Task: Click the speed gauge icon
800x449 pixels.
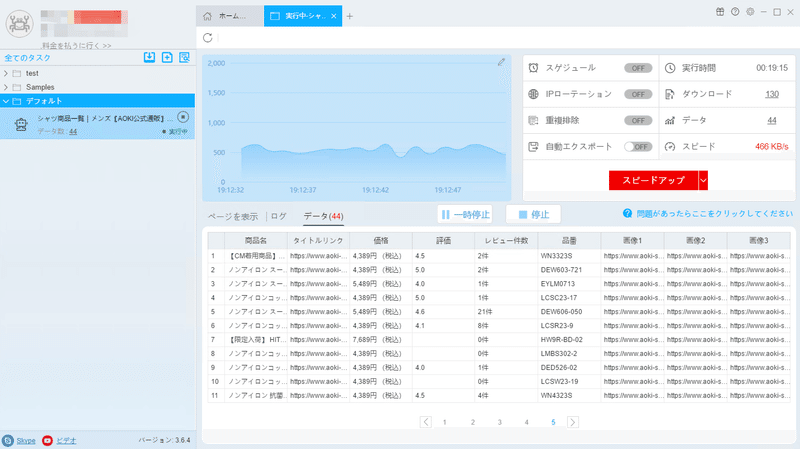Action: coord(670,146)
